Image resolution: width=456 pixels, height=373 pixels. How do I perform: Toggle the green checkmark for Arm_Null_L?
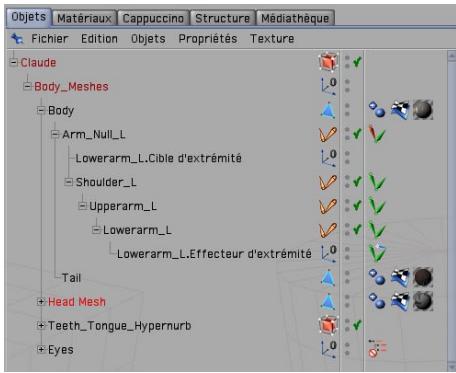[x=357, y=134]
